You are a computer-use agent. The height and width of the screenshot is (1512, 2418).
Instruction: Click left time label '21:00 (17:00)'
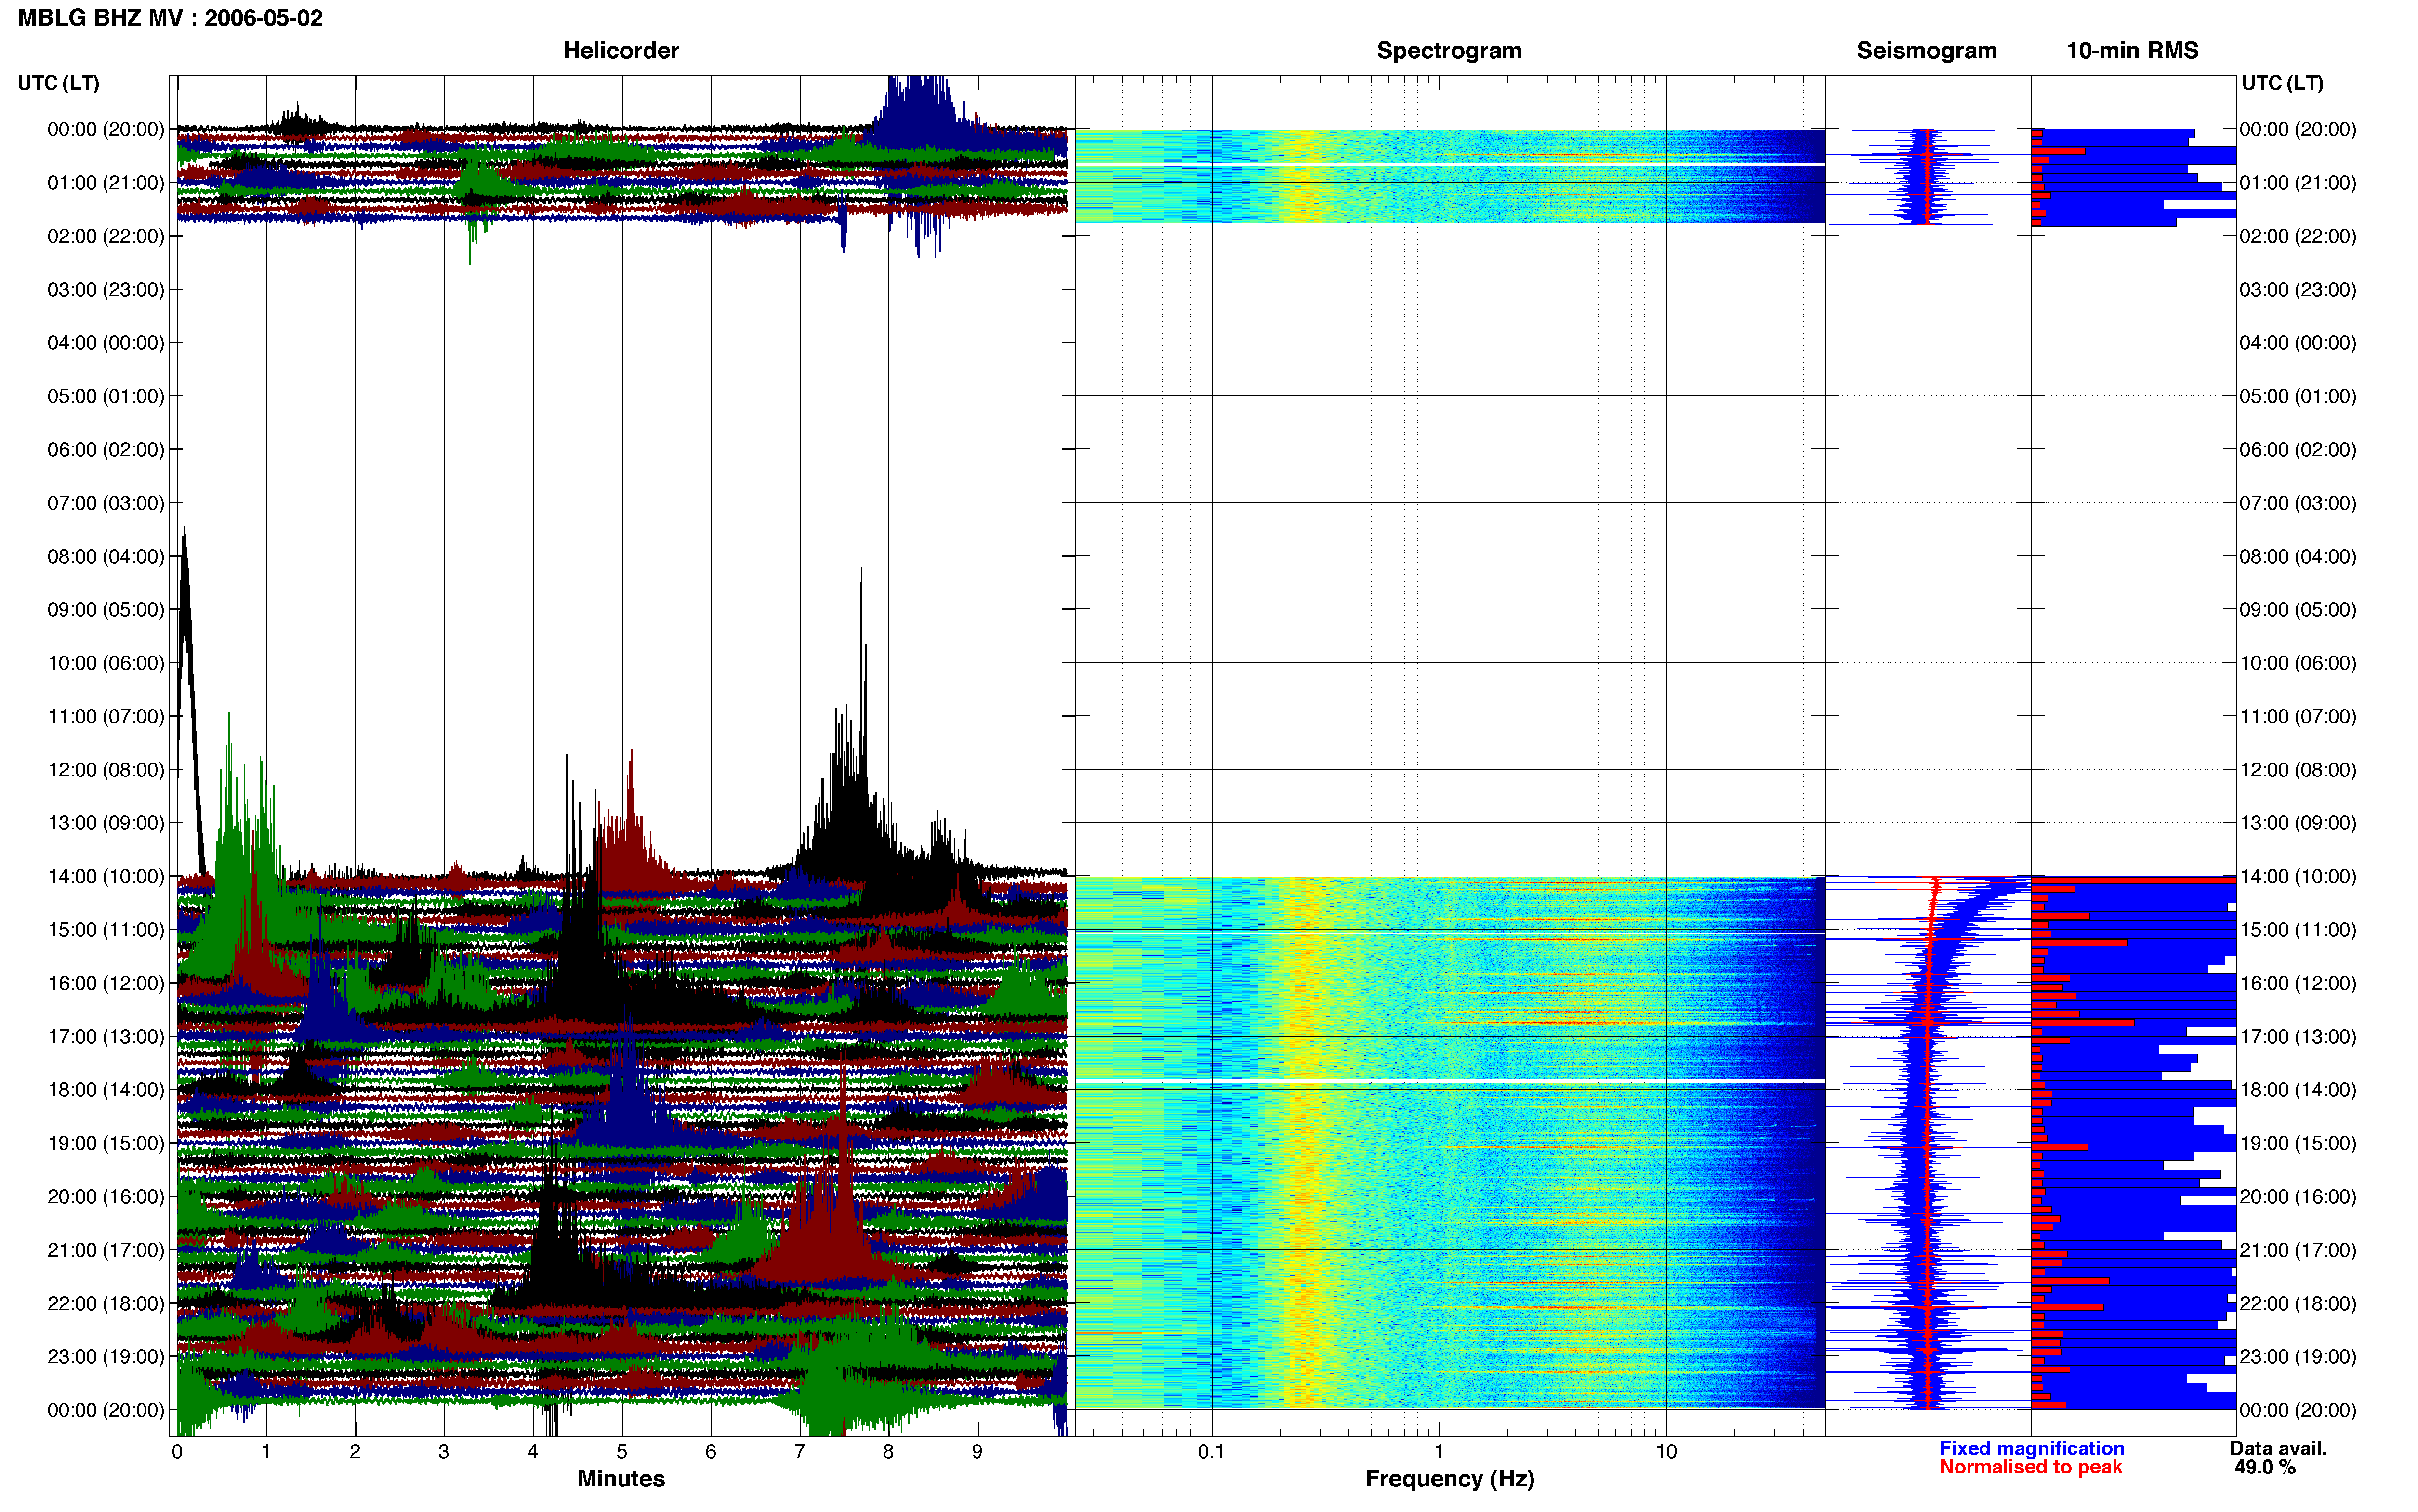point(106,1250)
